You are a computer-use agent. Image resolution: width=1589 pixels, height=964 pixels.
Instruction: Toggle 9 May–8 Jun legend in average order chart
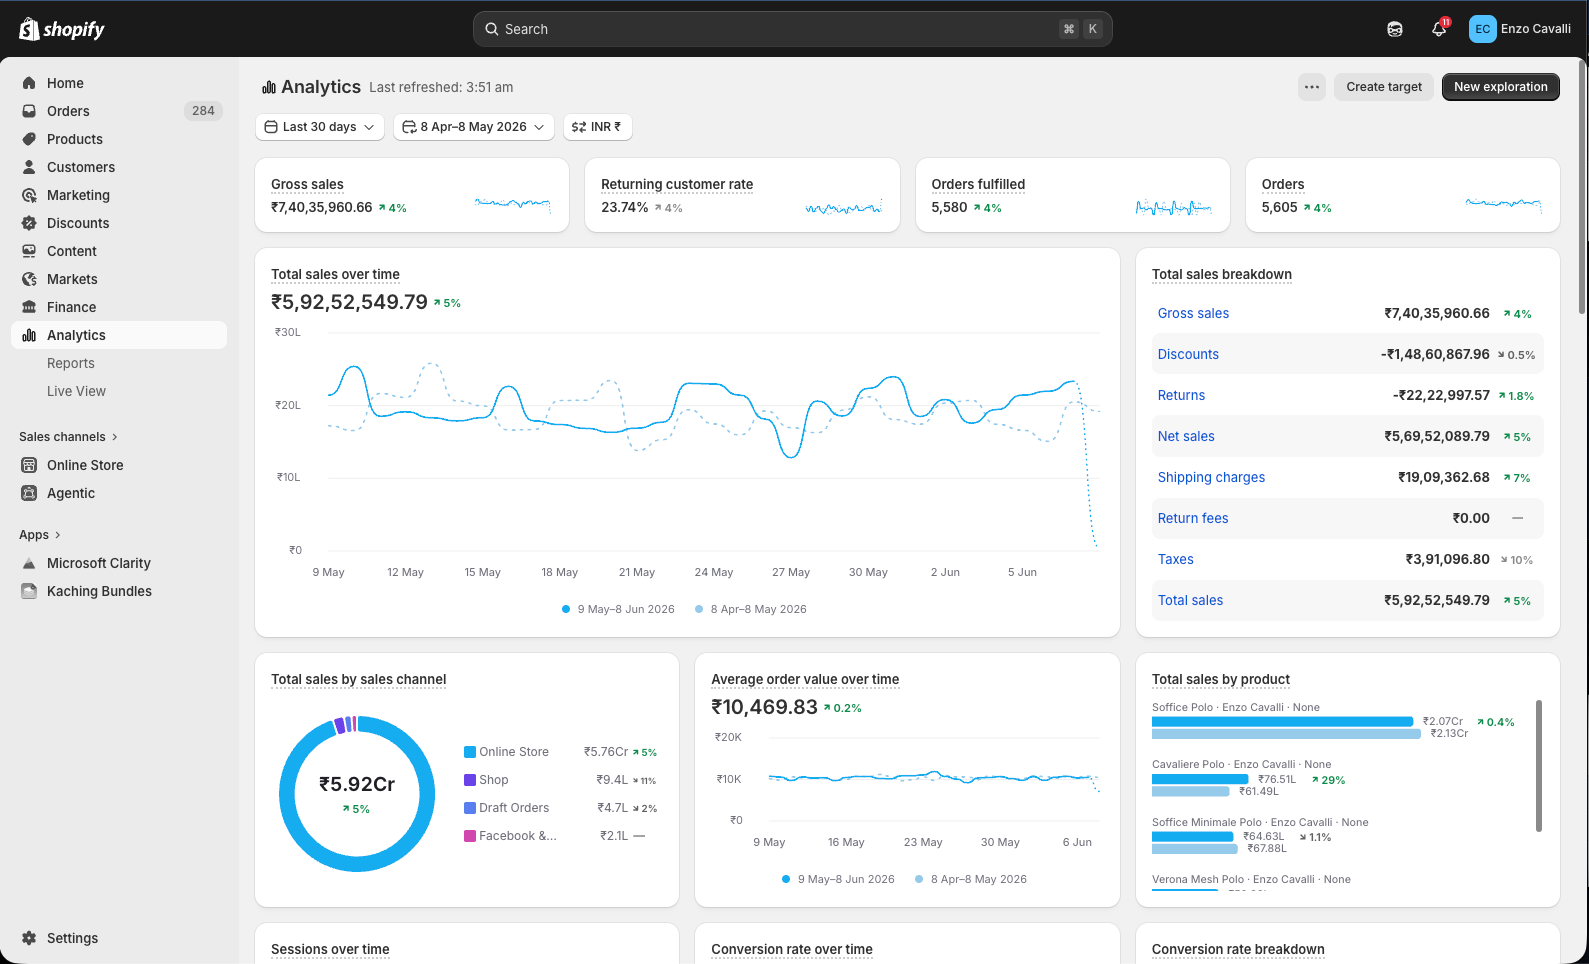(x=838, y=879)
